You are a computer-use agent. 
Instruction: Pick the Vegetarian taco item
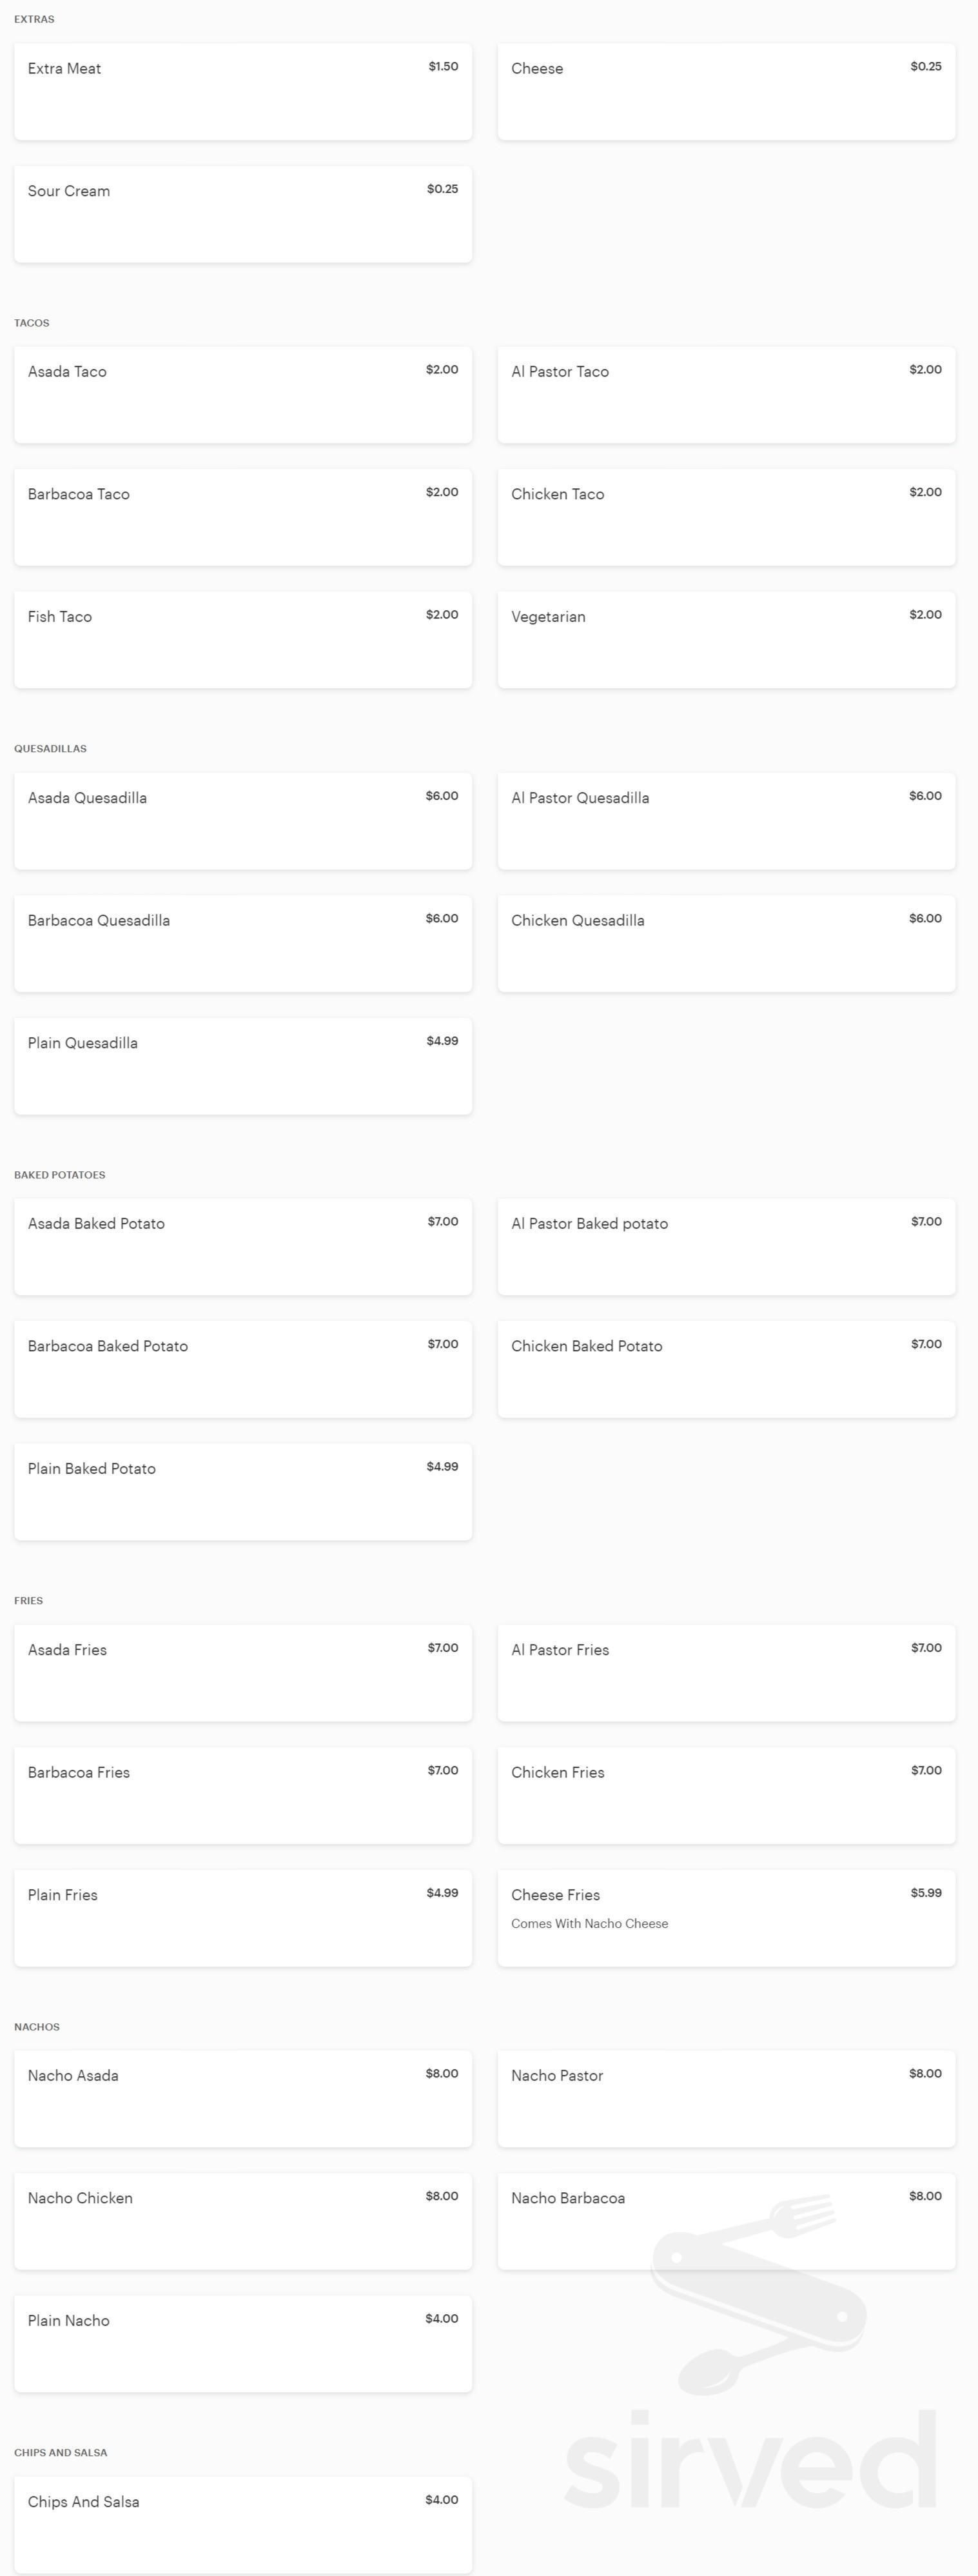(726, 640)
